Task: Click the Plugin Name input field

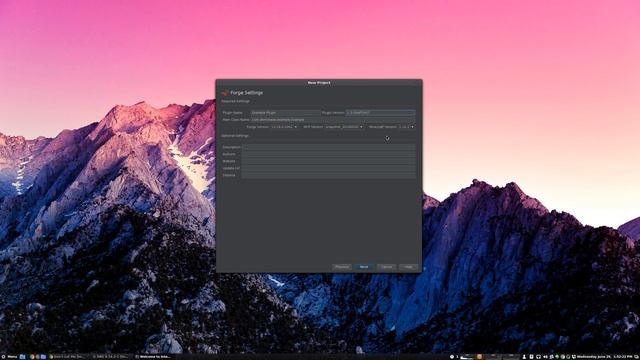Action: pyautogui.click(x=285, y=113)
